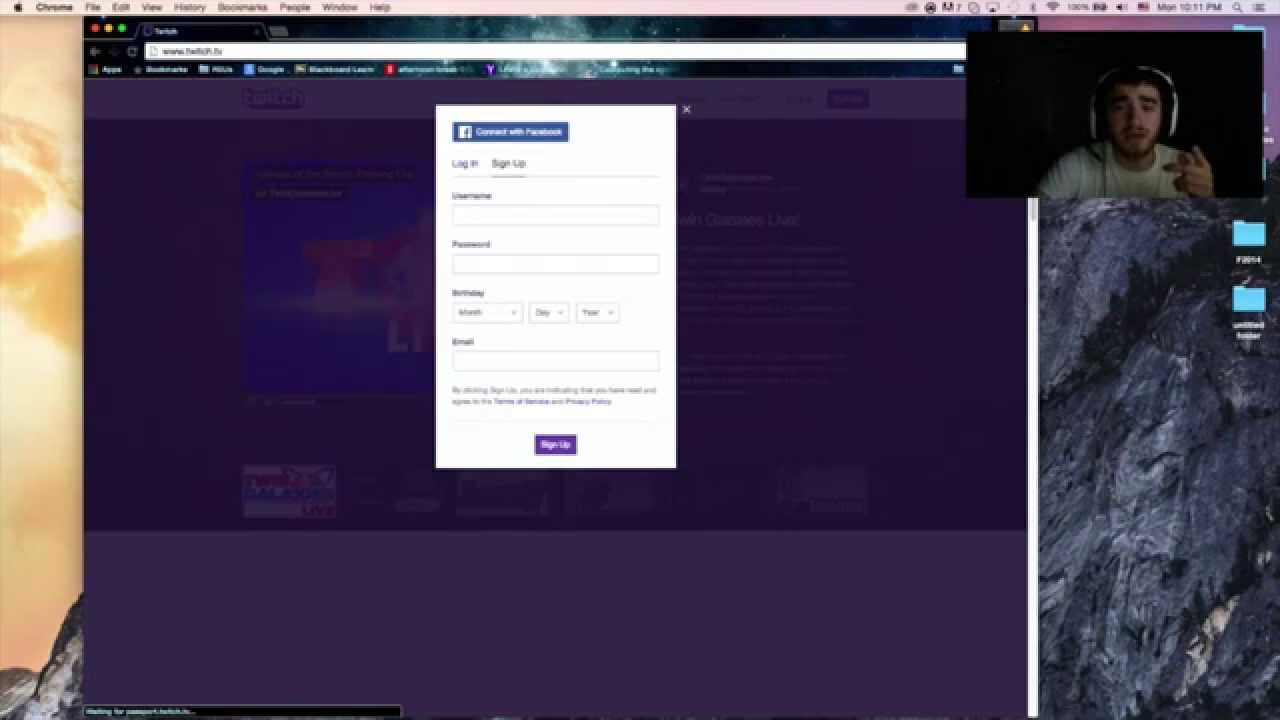Open the History menu

pos(190,7)
